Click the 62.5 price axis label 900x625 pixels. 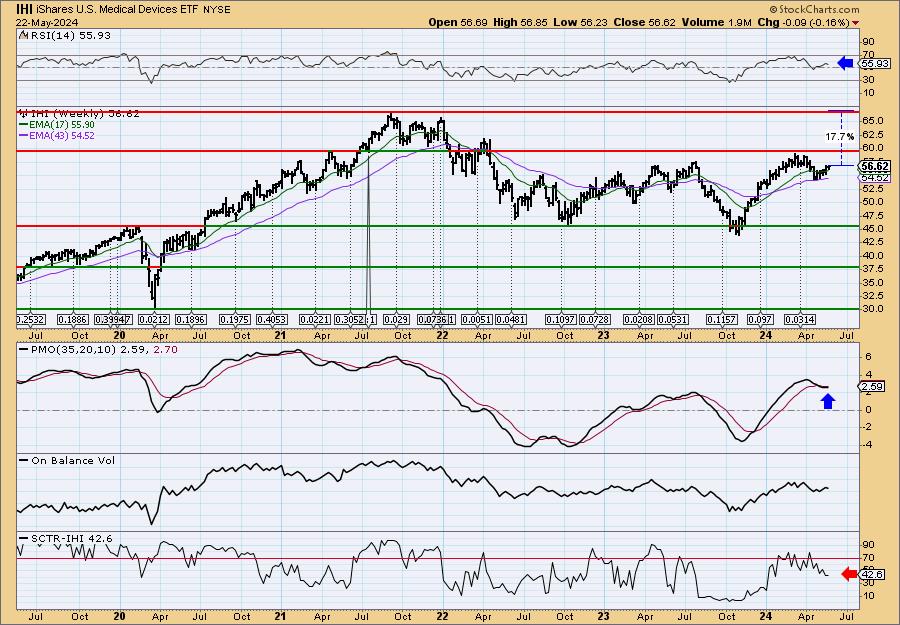tap(872, 134)
